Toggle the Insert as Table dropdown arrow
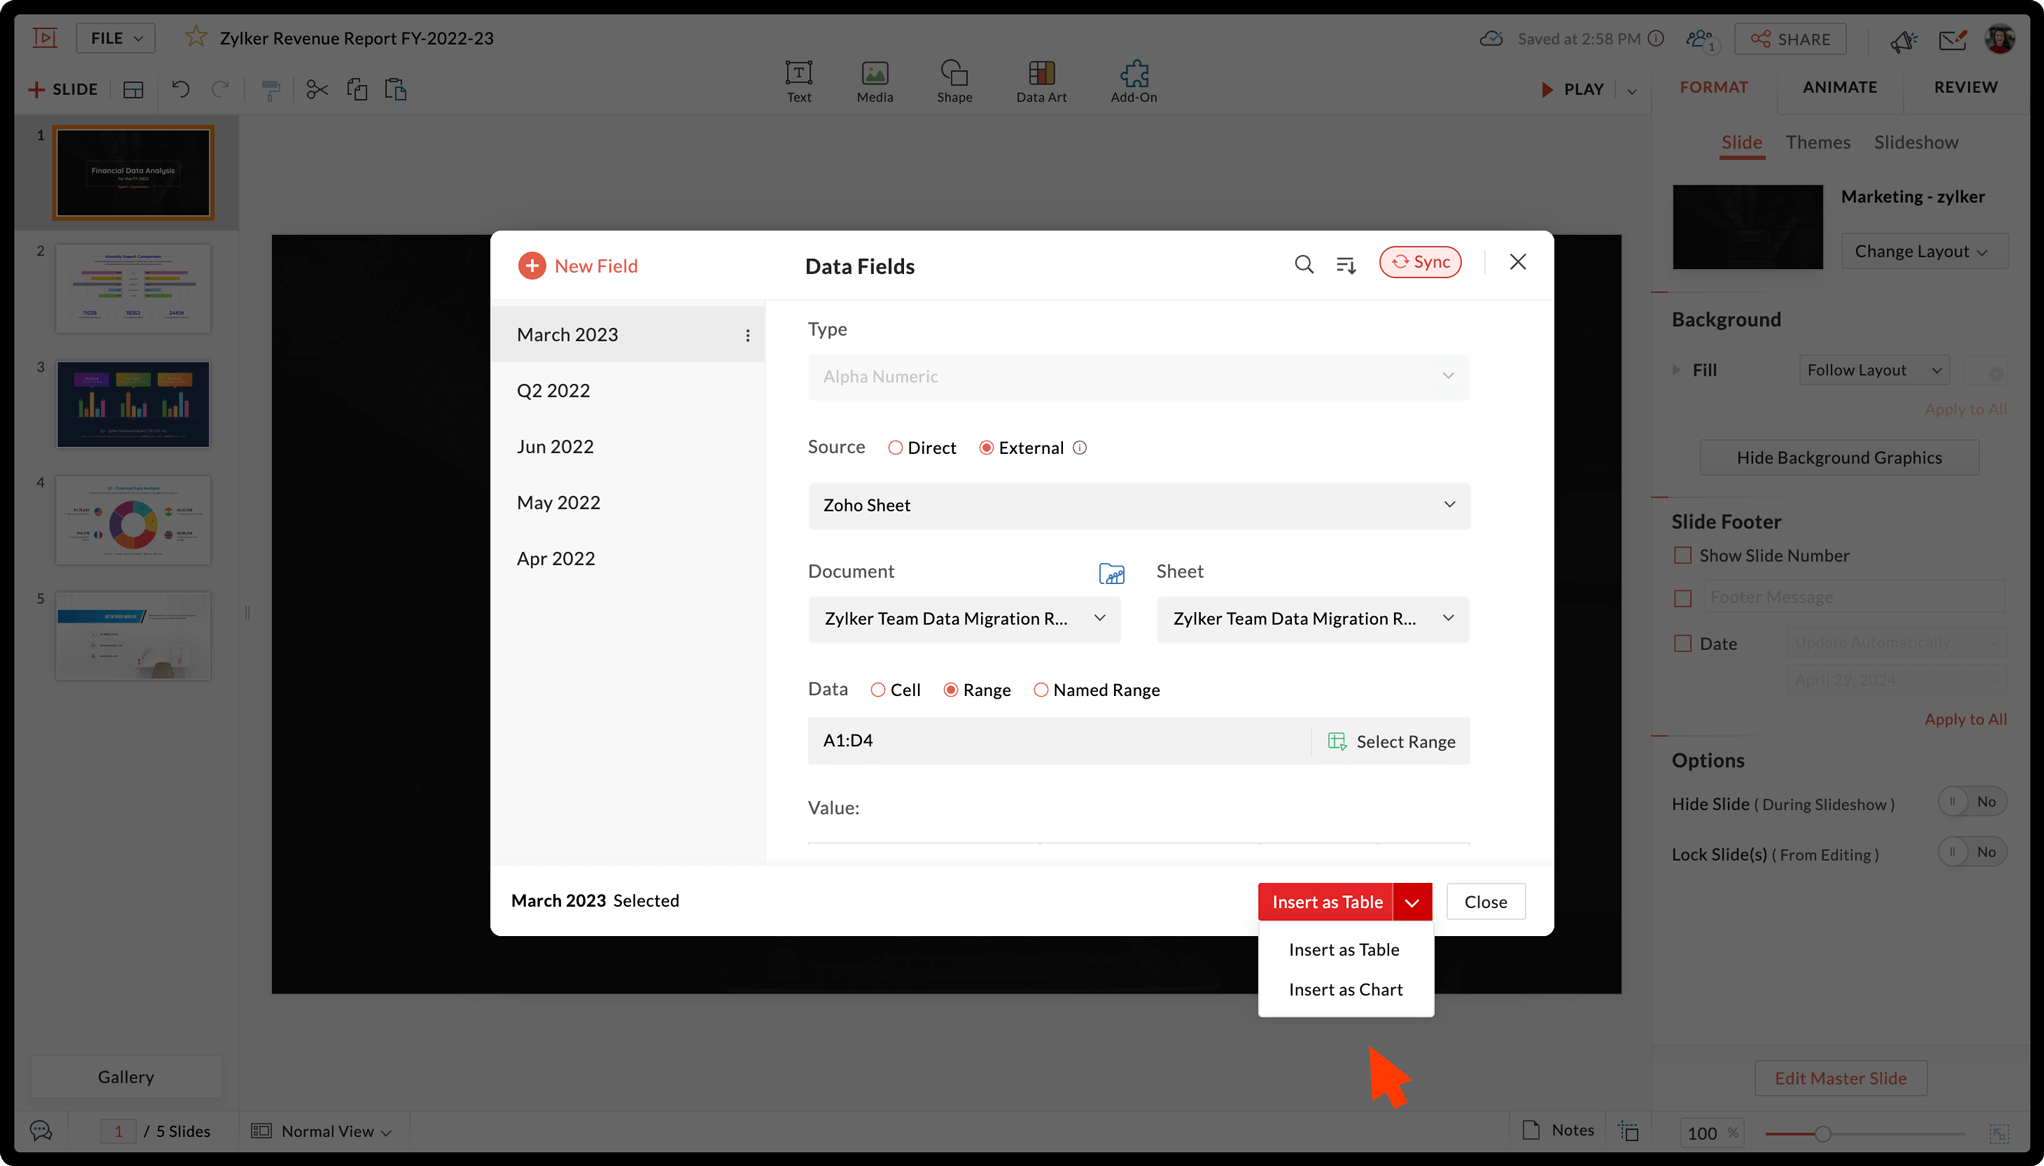Screen dimensions: 2044x1166 point(1411,902)
